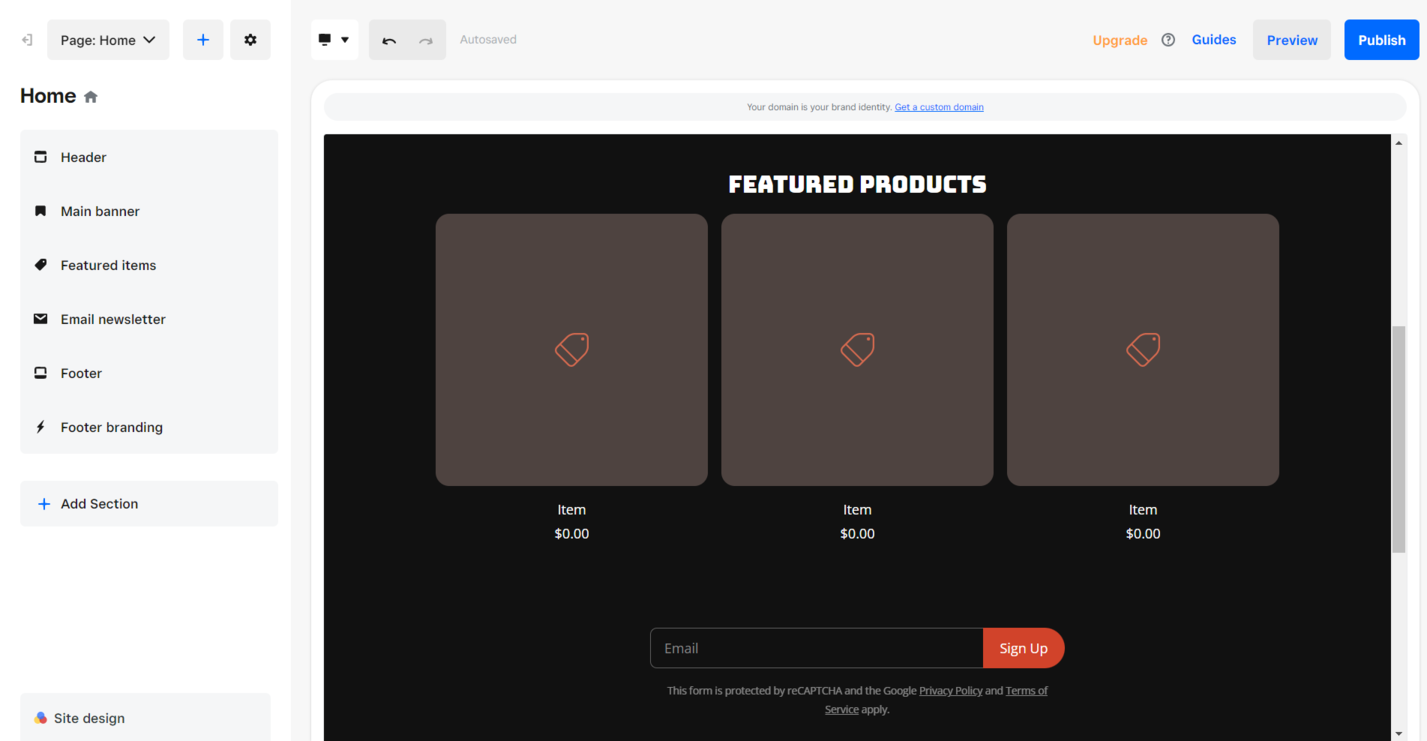The width and height of the screenshot is (1427, 741).
Task: Open the Page: Home dropdown
Action: pos(107,39)
